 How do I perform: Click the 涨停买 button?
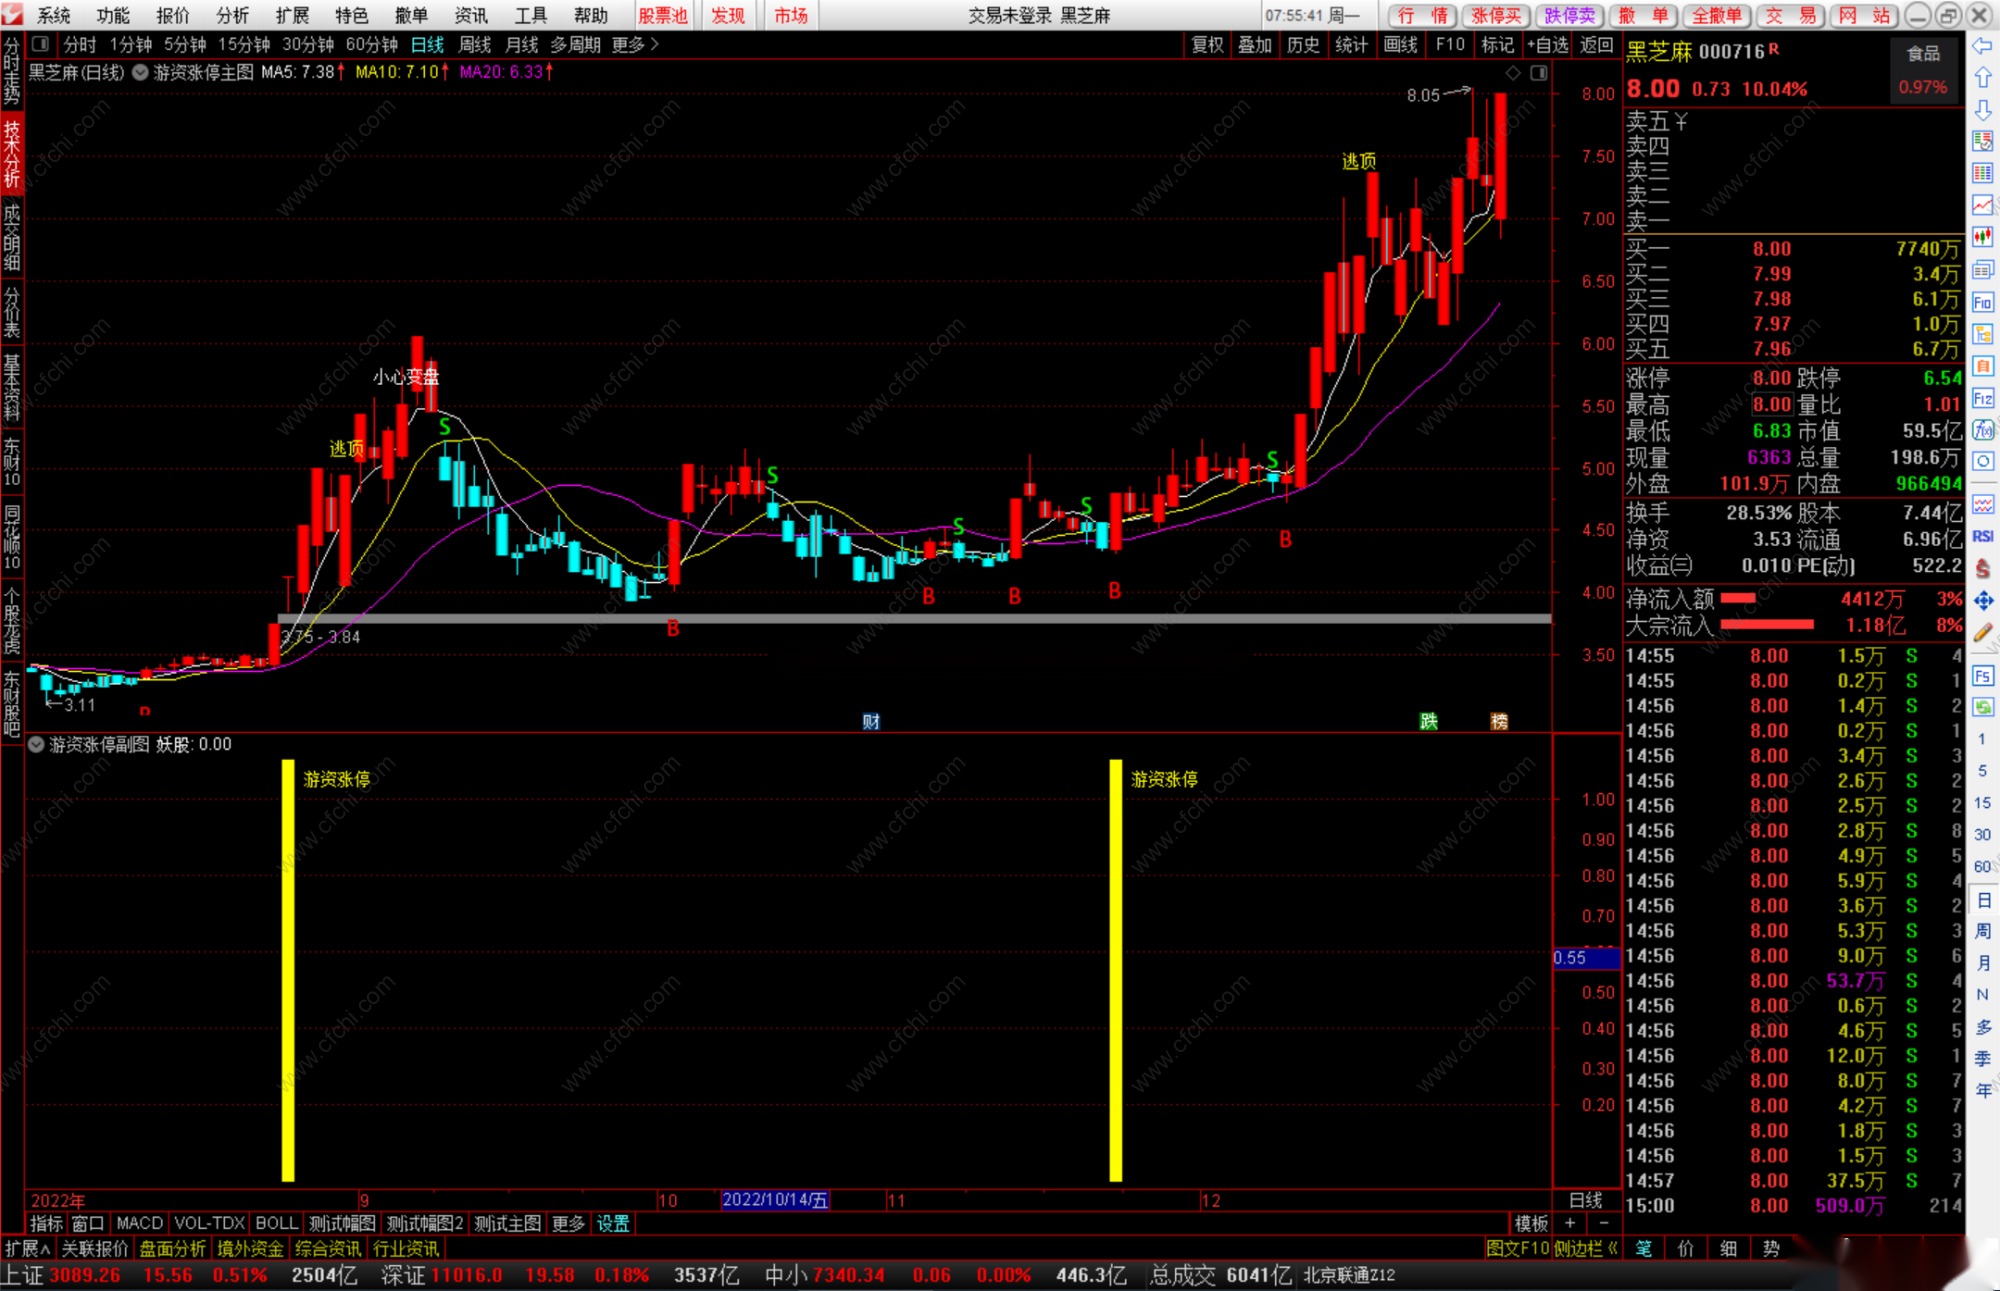[x=1496, y=15]
